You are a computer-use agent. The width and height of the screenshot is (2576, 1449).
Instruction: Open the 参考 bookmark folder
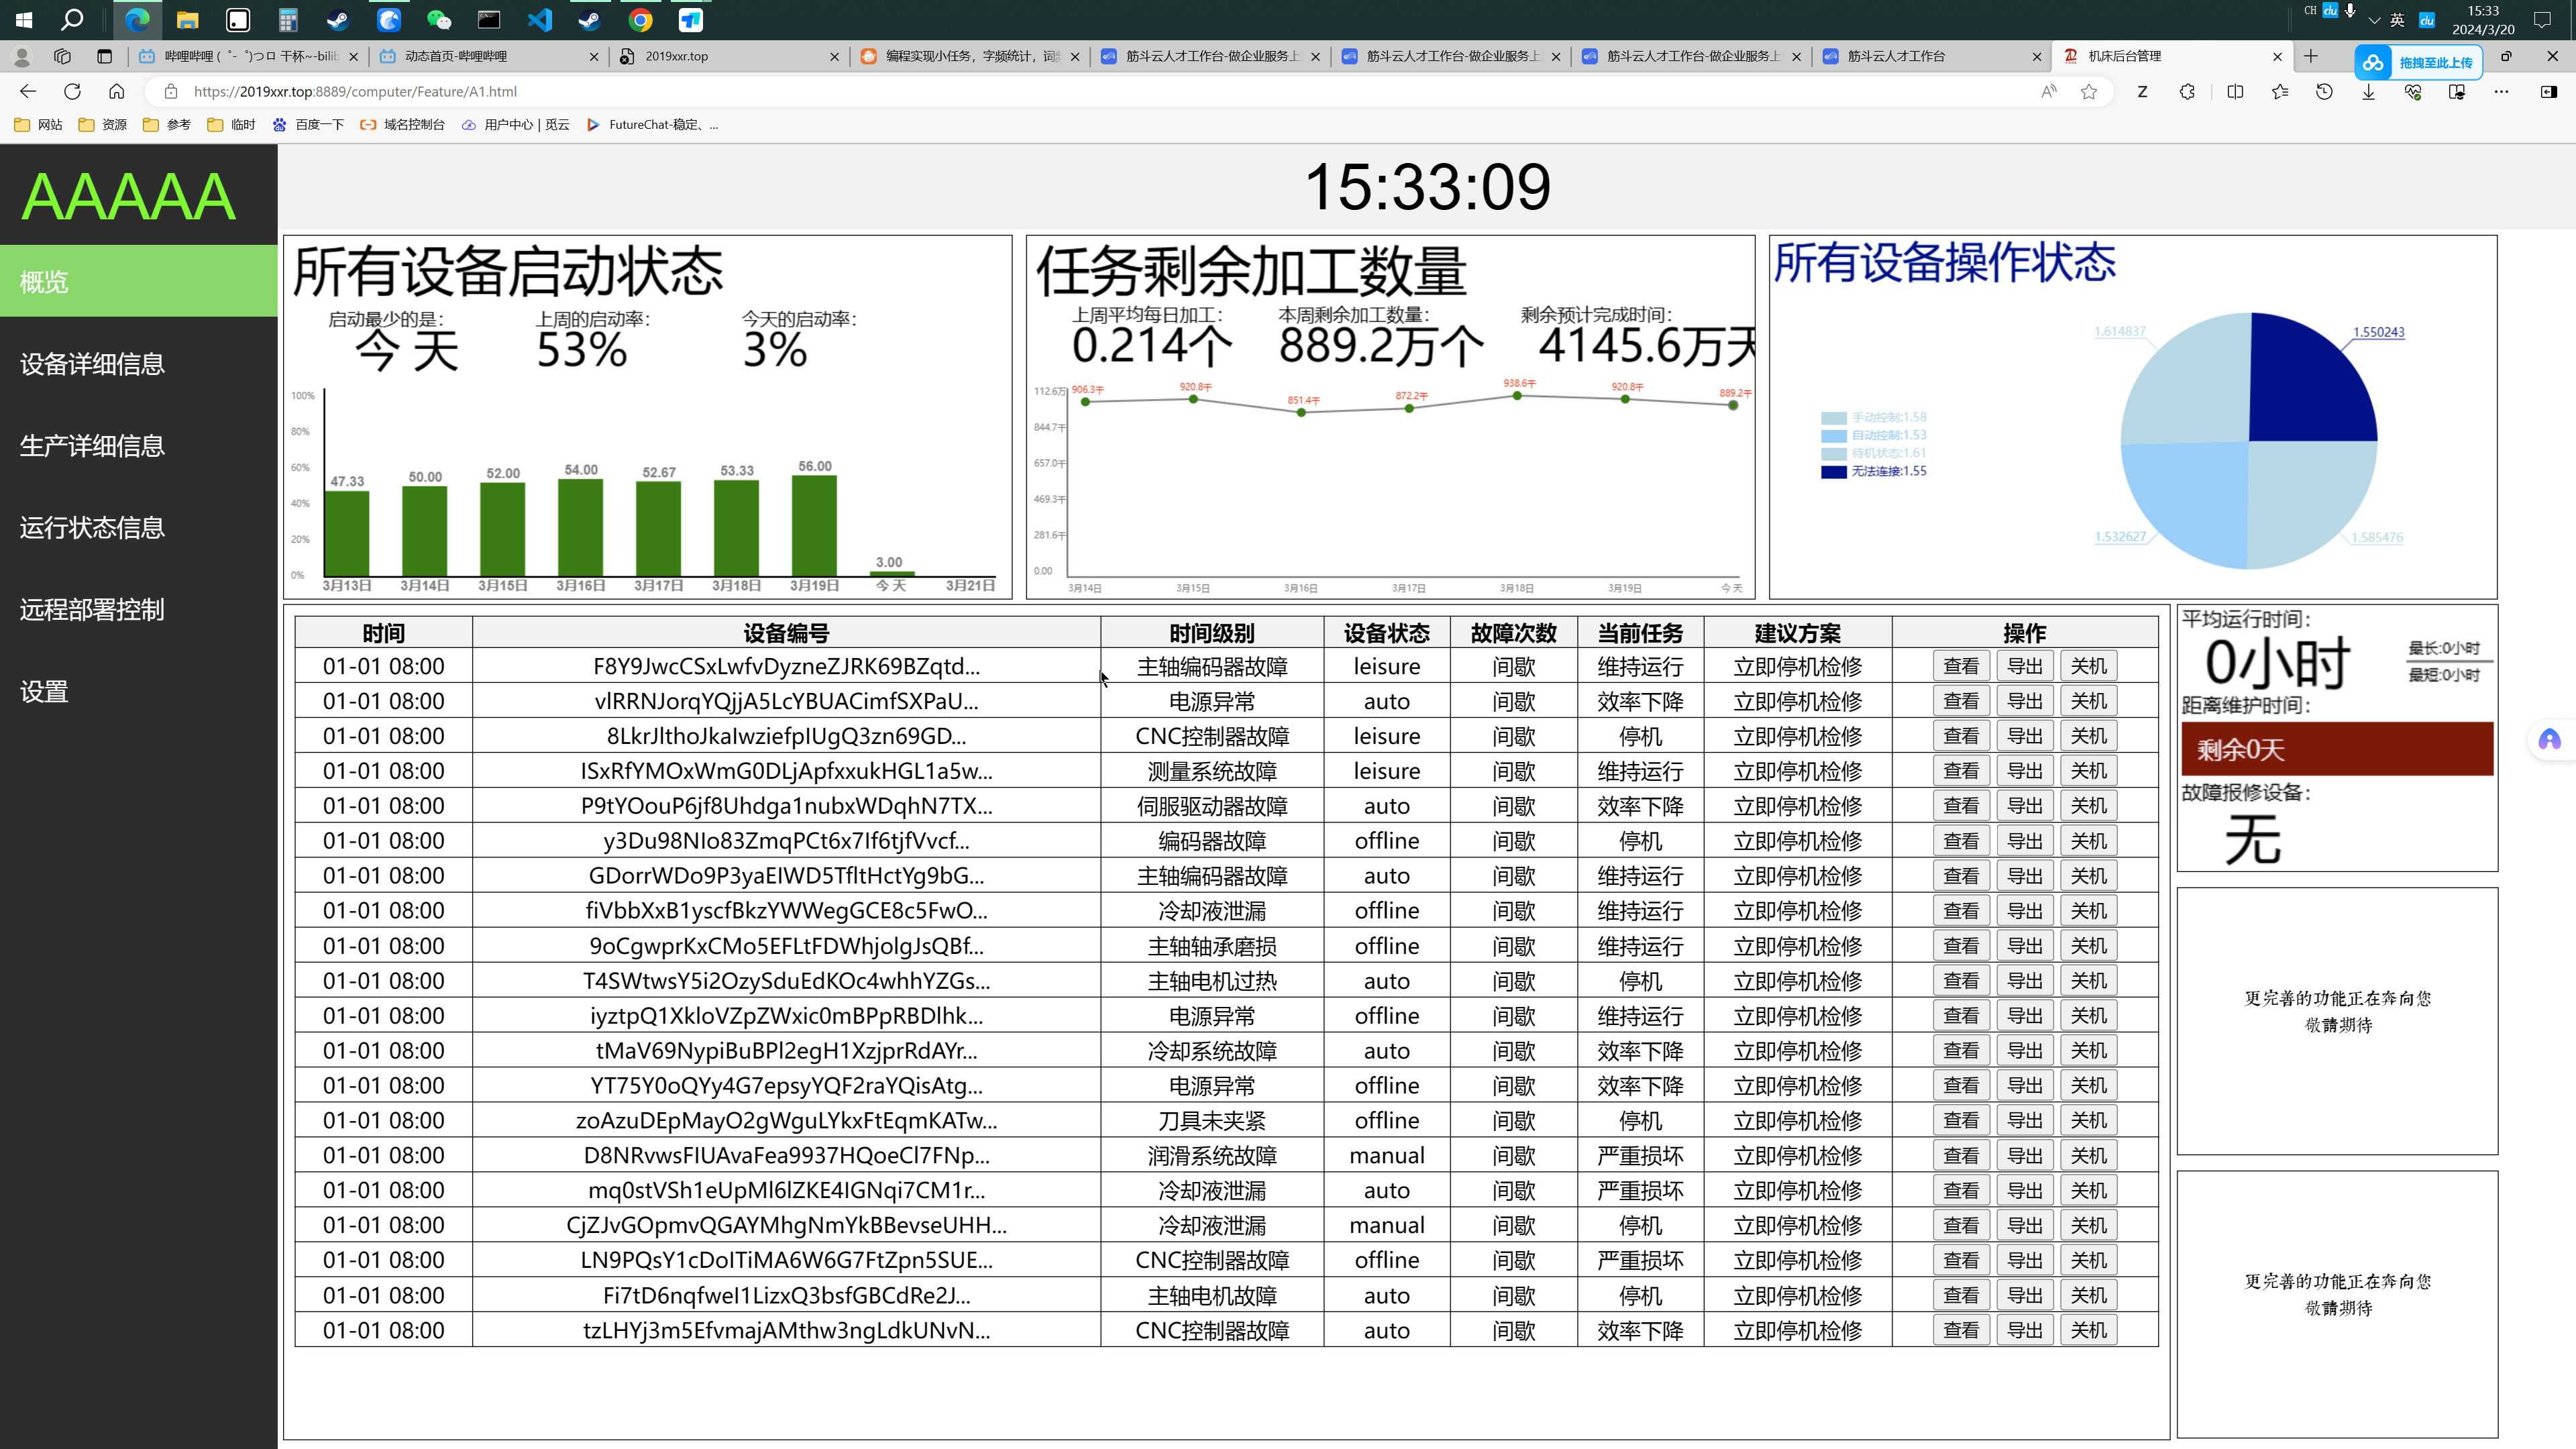167,124
